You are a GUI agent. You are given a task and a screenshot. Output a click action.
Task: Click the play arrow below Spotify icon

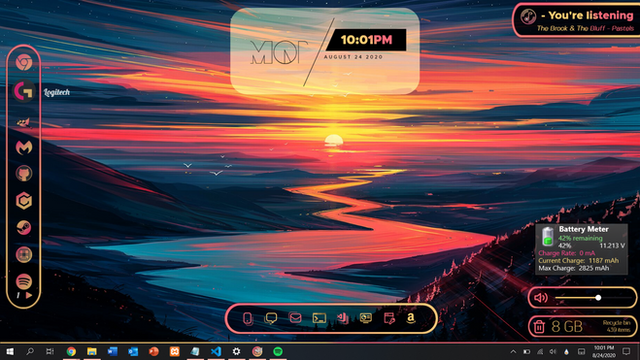(29, 295)
